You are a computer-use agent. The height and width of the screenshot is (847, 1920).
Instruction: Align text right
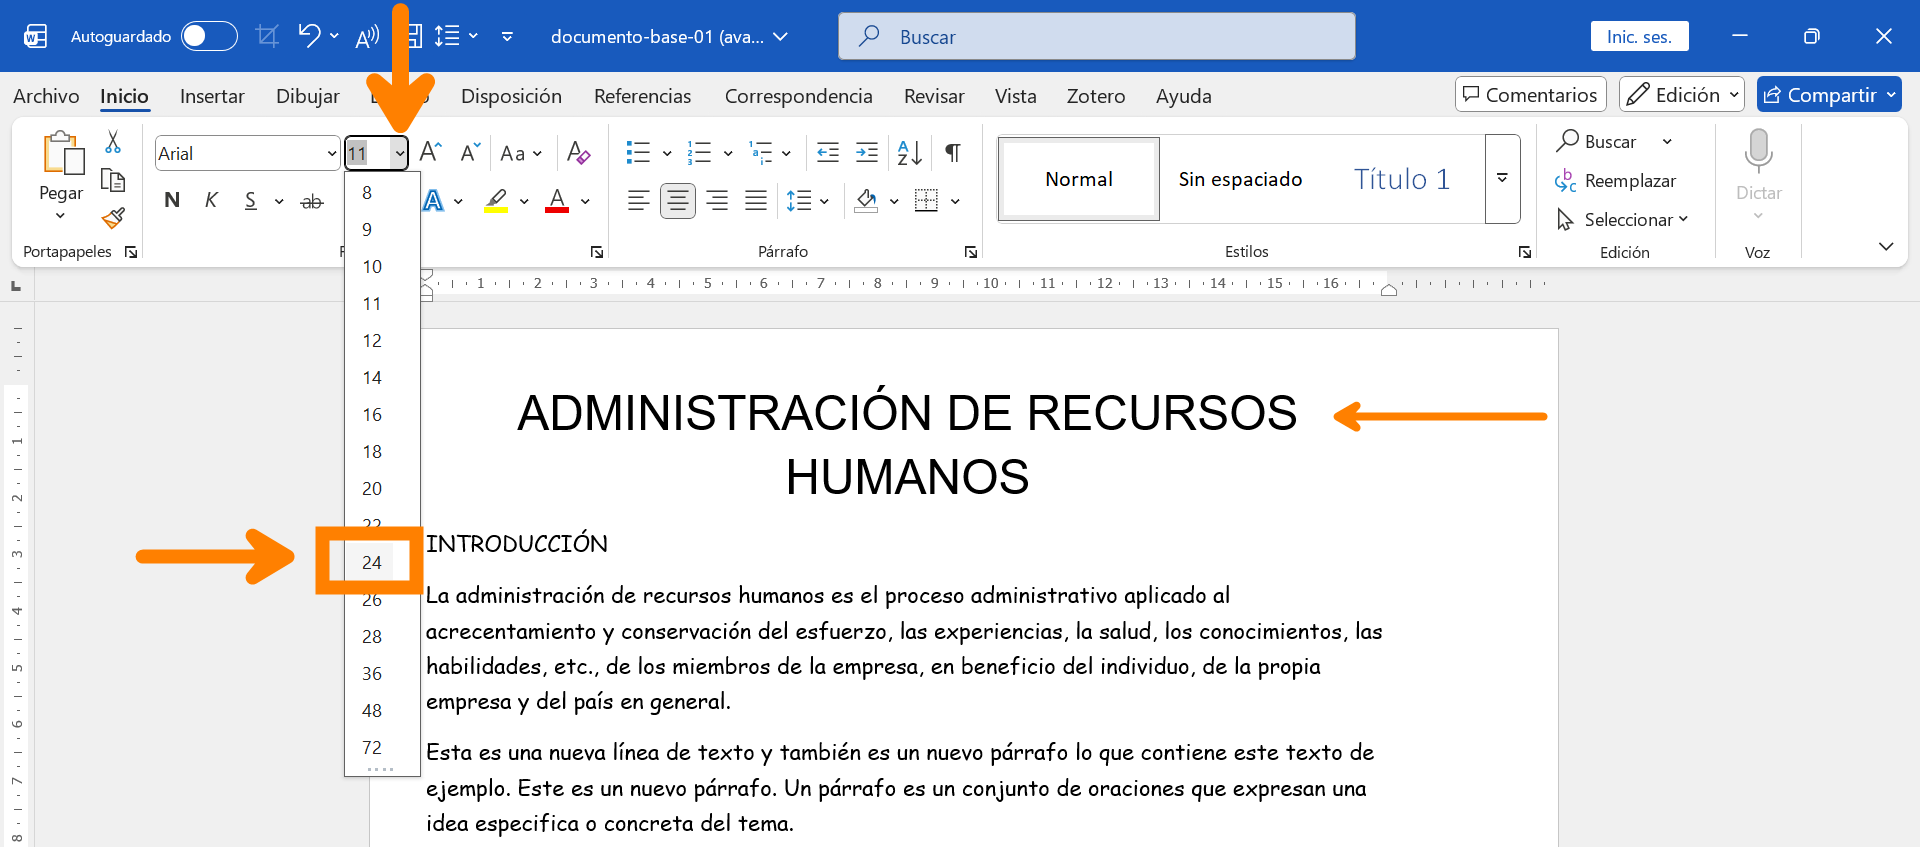(717, 201)
